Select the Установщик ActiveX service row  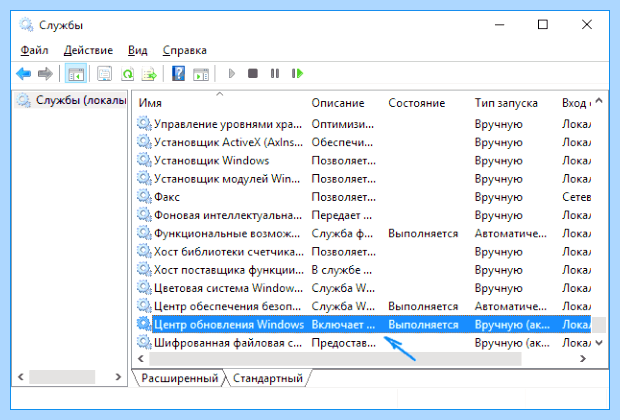(364, 142)
